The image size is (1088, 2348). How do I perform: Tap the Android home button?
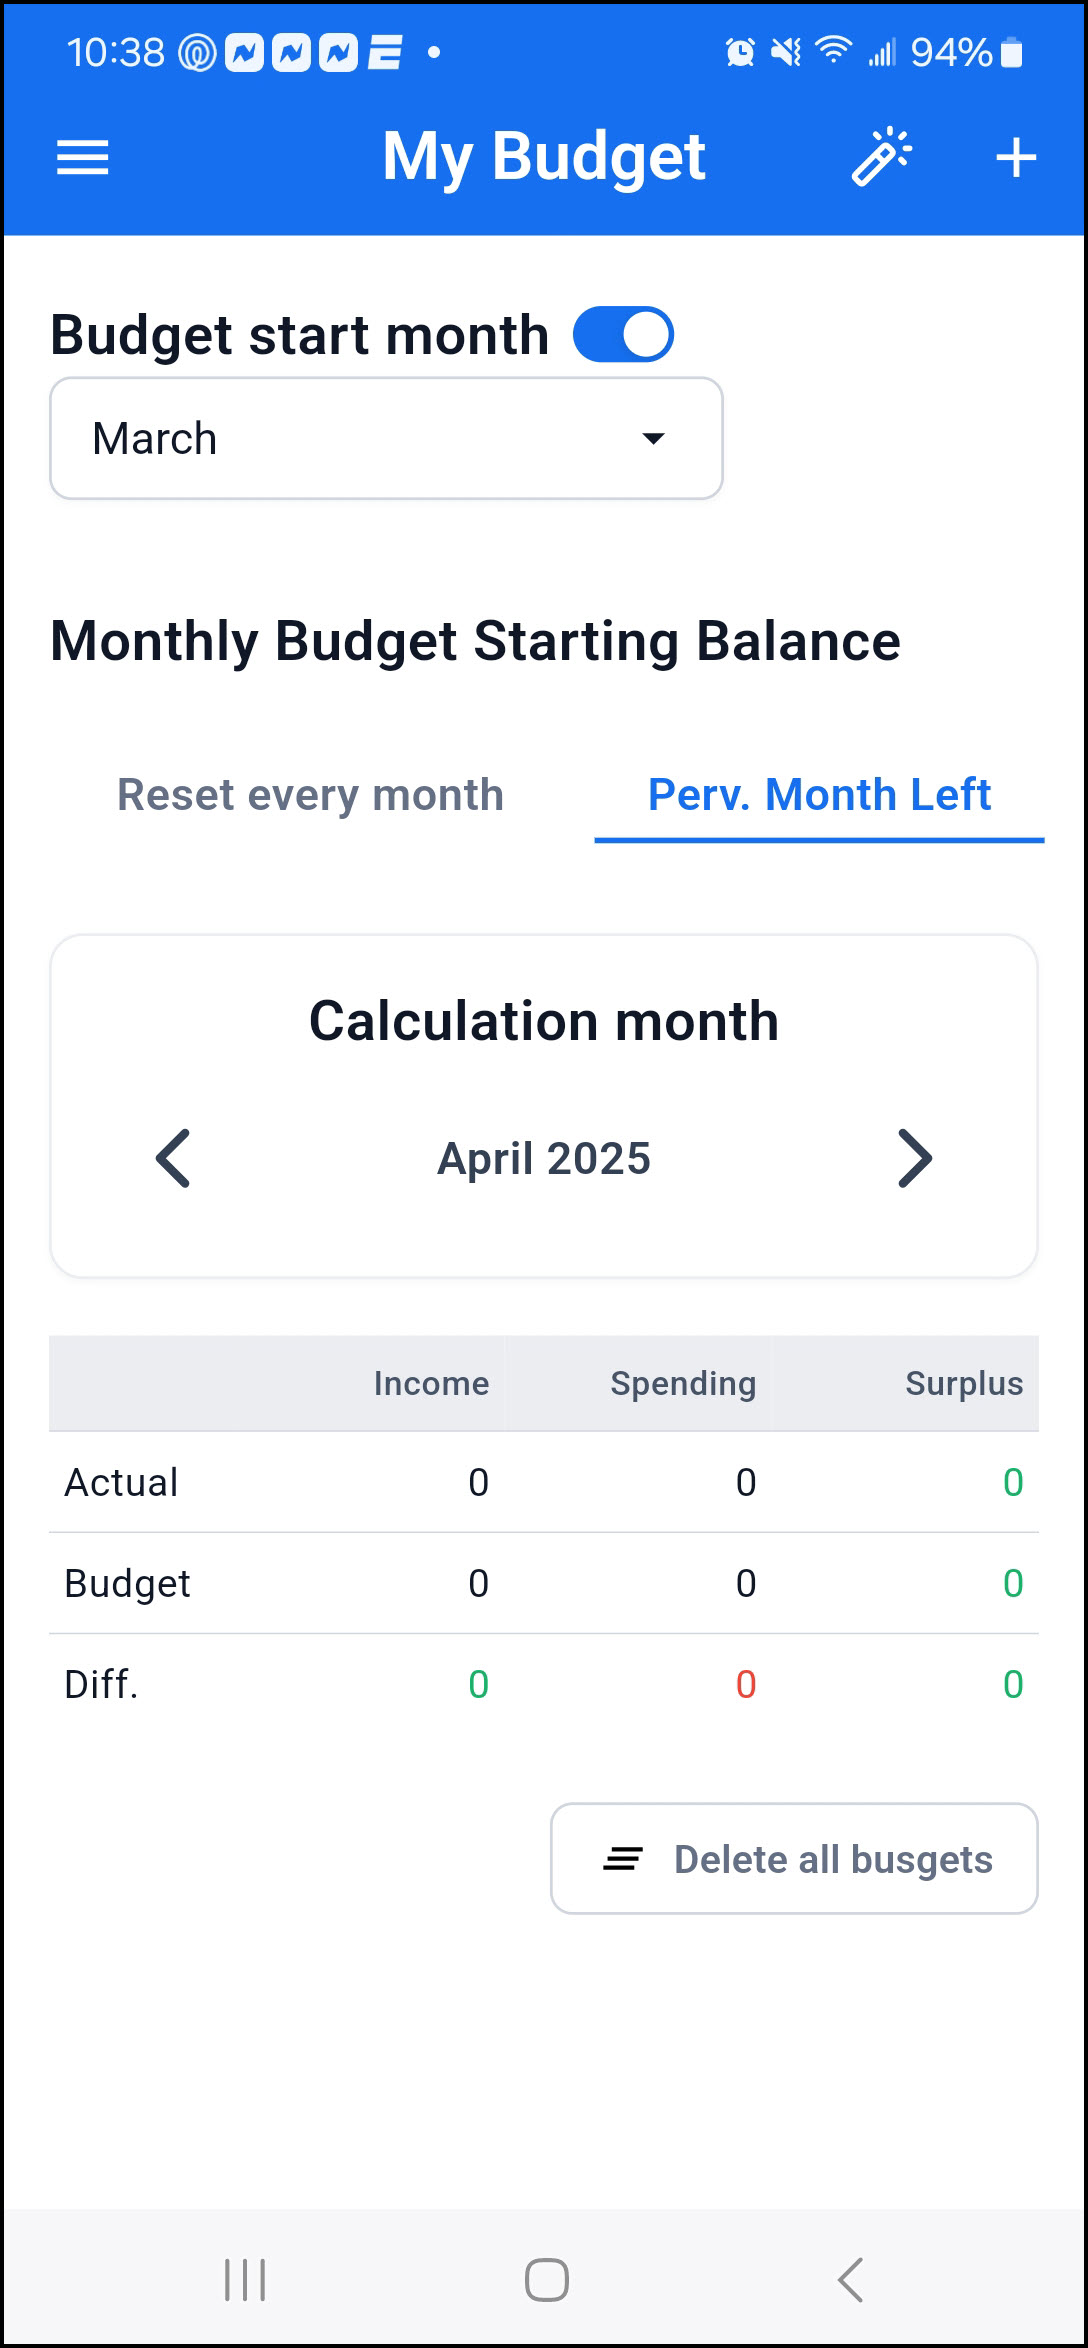pos(546,2280)
